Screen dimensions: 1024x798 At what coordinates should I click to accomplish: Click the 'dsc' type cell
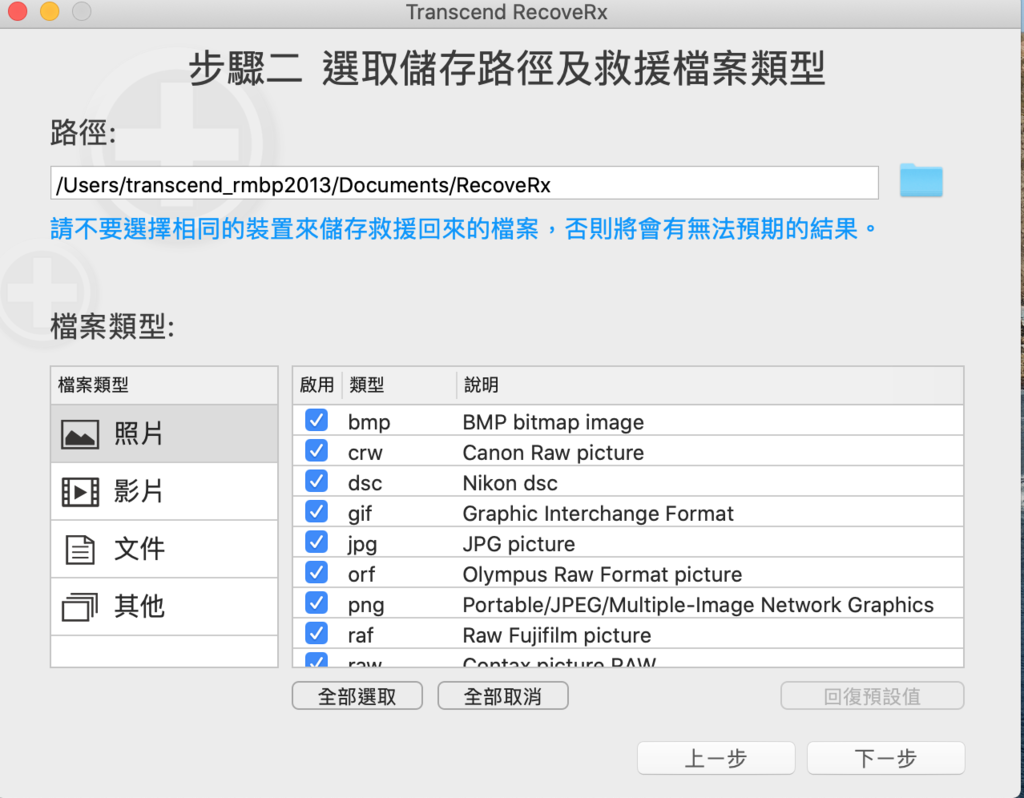[x=364, y=483]
